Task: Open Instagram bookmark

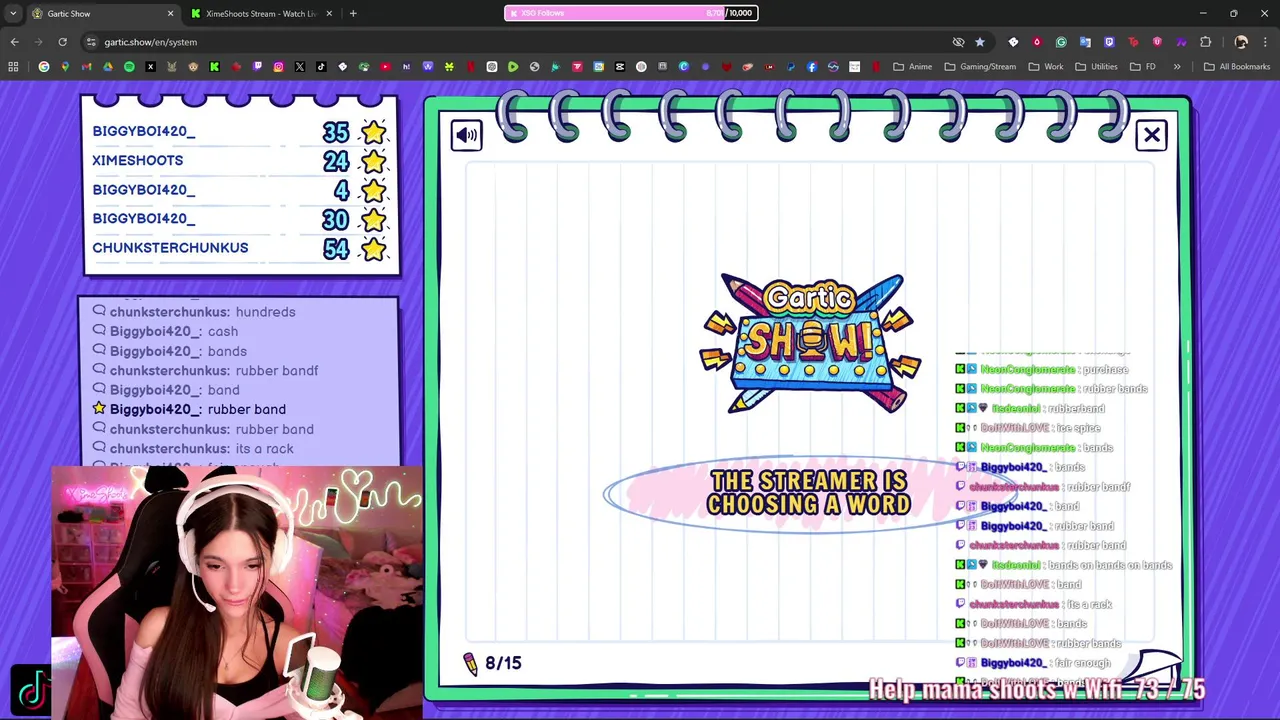Action: (278, 67)
